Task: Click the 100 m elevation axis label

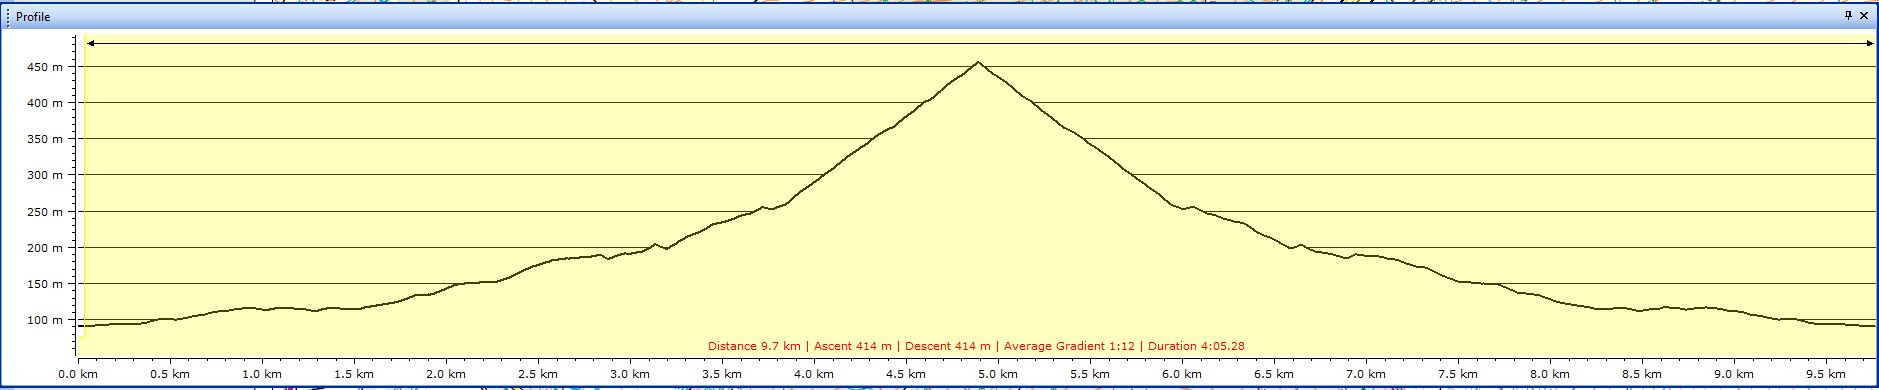Action: [44, 320]
